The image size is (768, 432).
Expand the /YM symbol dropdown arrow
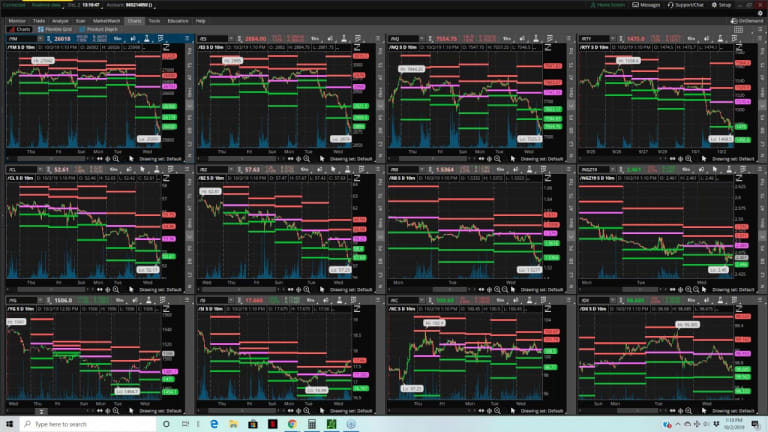pyautogui.click(x=40, y=39)
